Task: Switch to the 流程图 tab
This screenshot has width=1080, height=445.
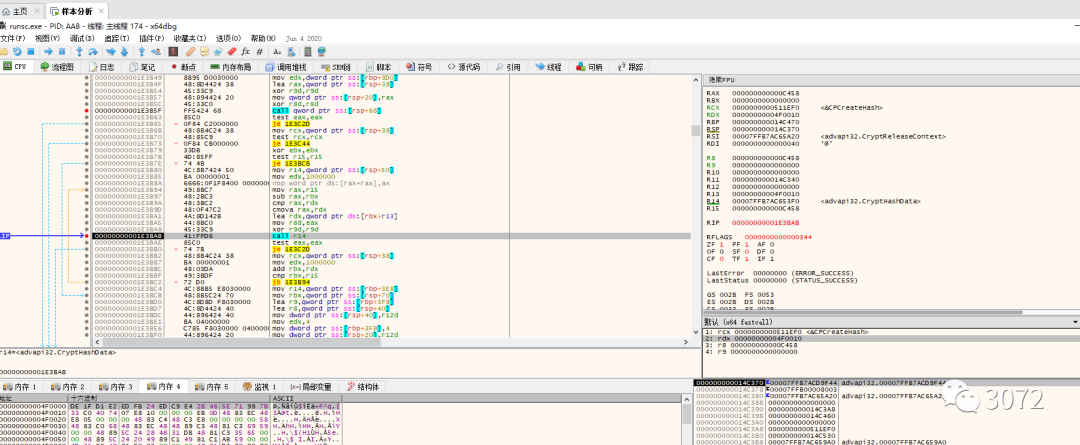Action: click(56, 67)
